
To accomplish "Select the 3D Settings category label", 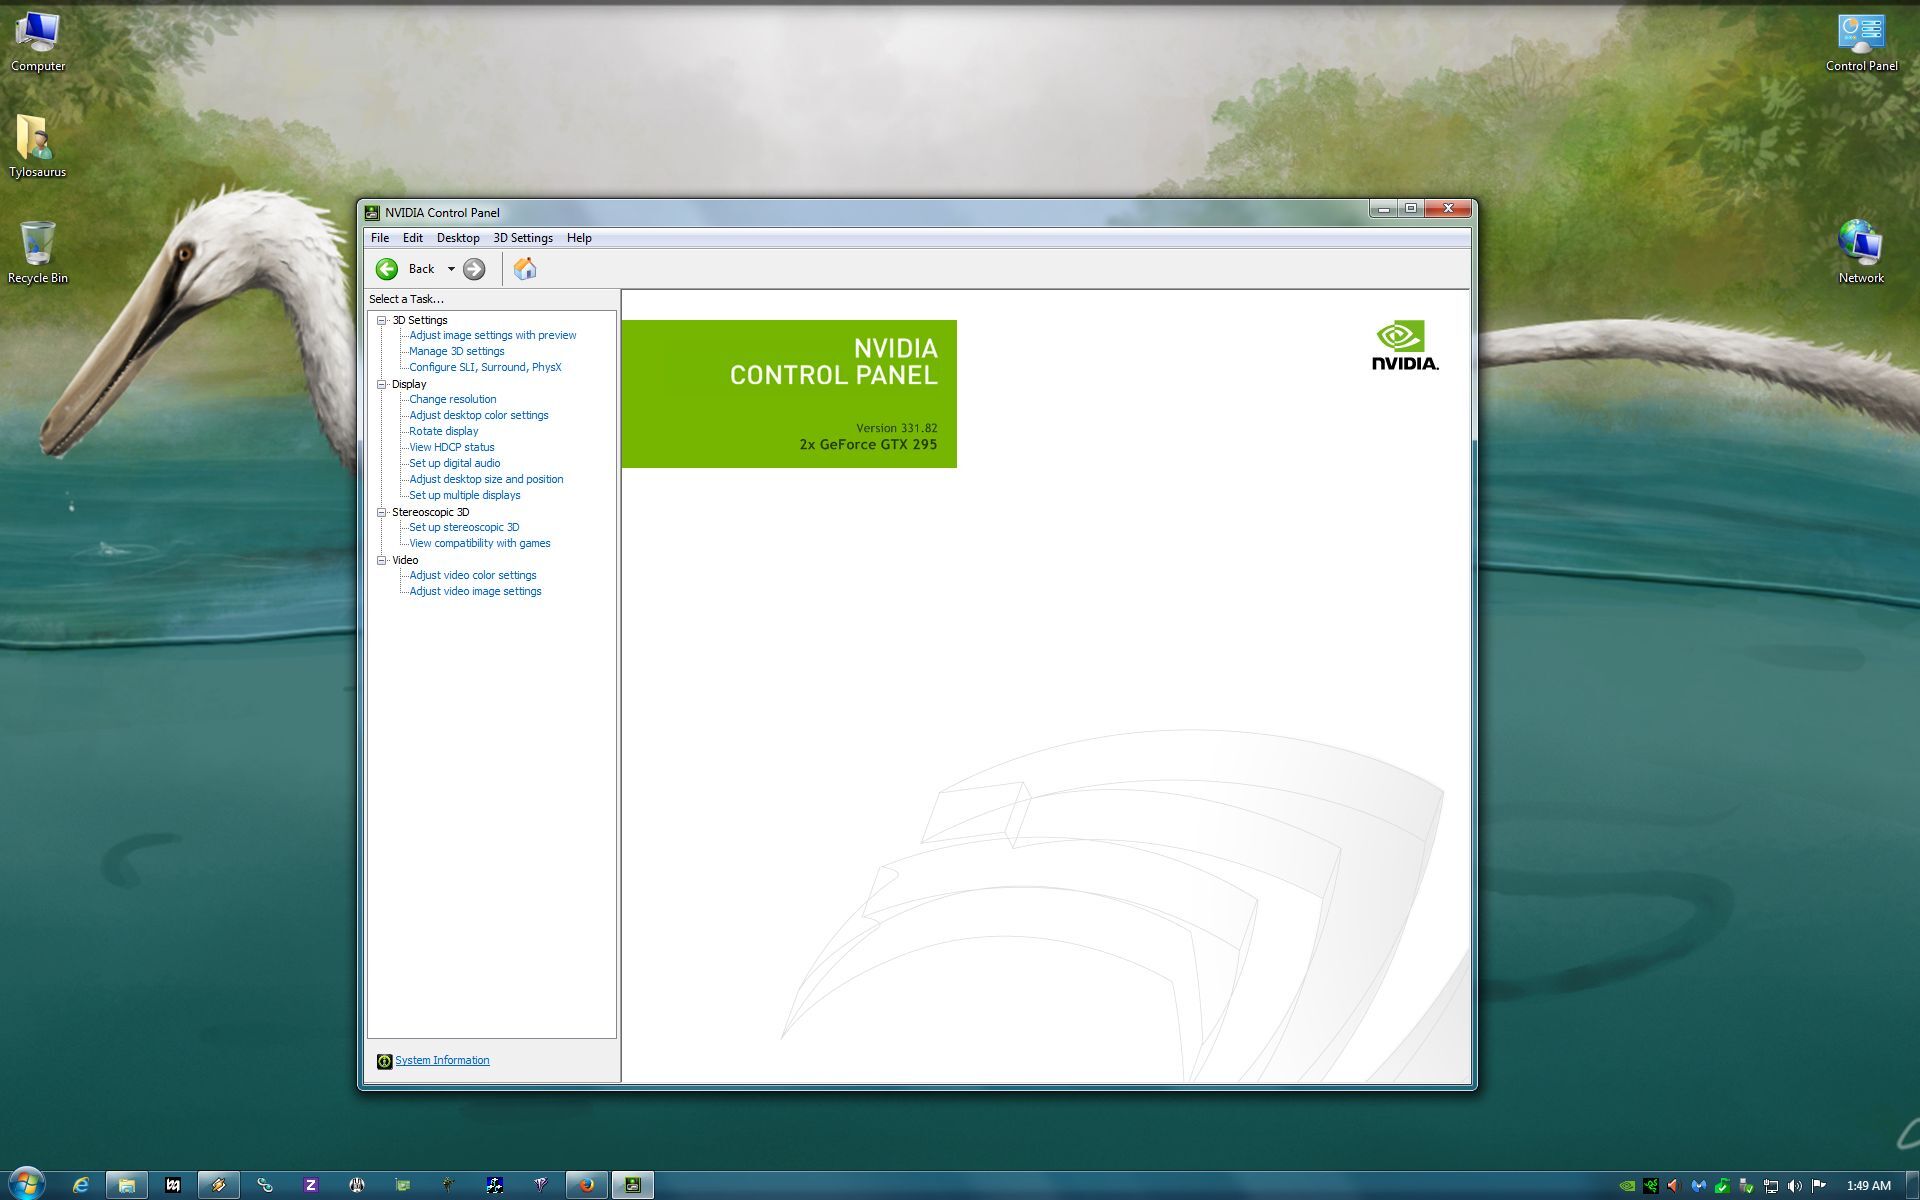I will point(419,320).
